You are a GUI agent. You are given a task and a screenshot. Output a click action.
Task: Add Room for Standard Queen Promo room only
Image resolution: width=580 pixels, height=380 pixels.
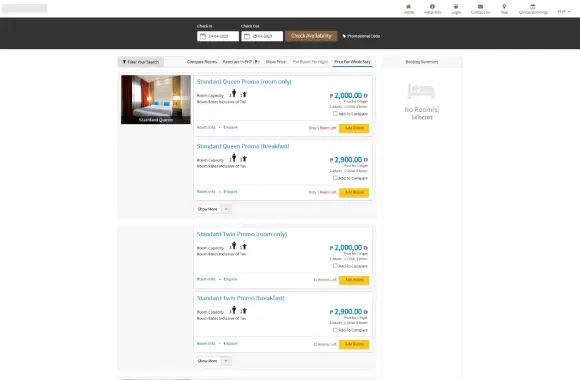[x=354, y=128]
